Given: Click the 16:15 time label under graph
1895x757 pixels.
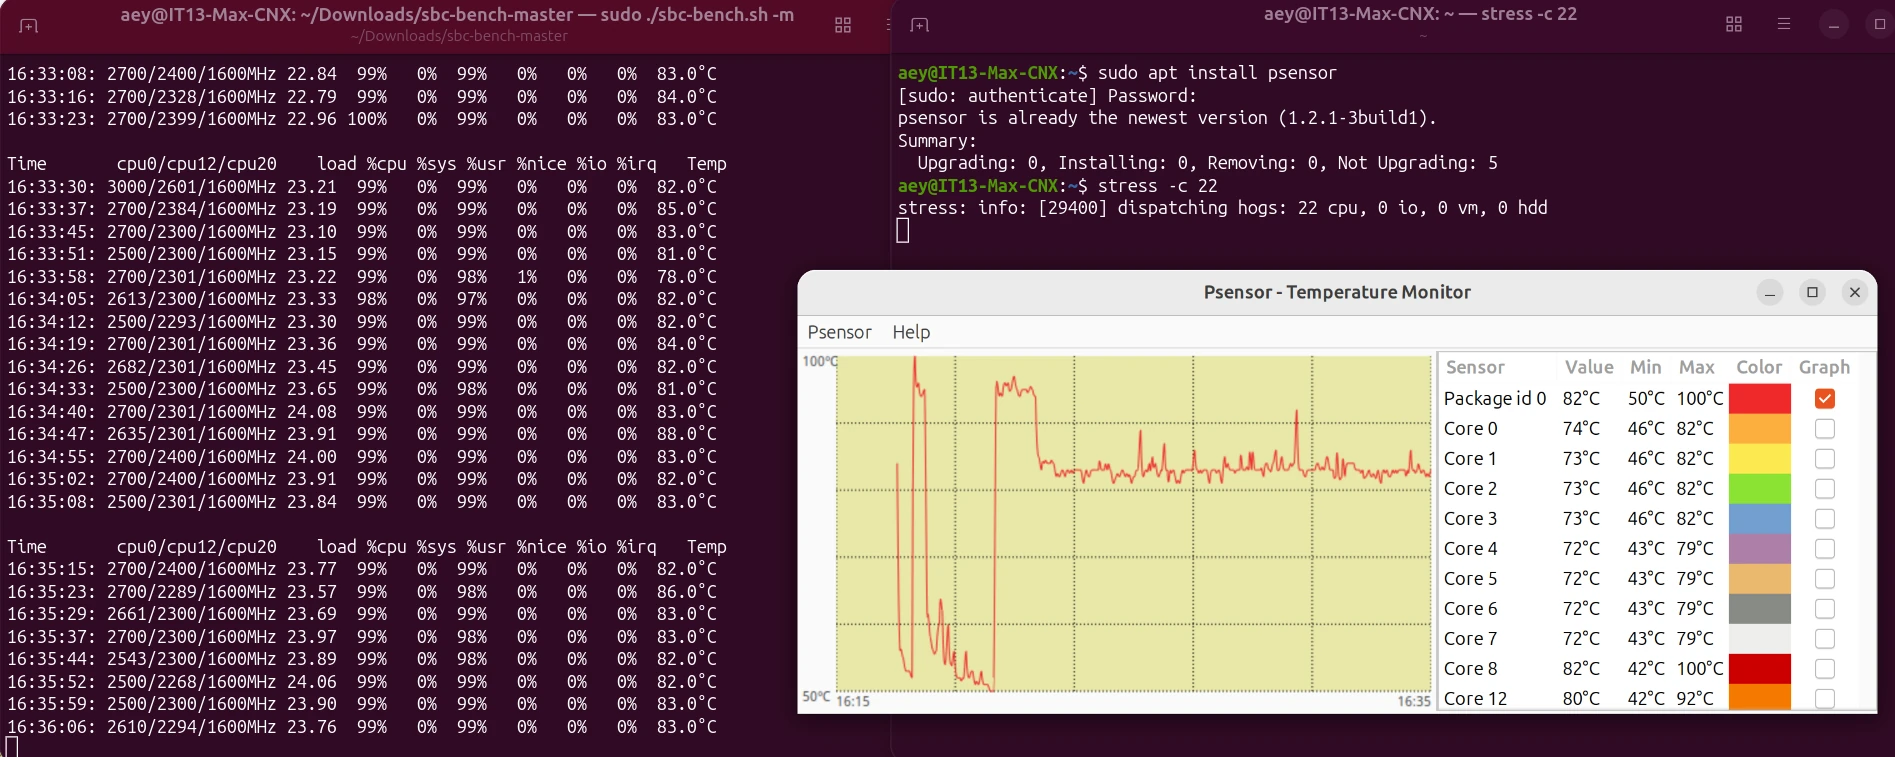Looking at the screenshot, I should (853, 701).
